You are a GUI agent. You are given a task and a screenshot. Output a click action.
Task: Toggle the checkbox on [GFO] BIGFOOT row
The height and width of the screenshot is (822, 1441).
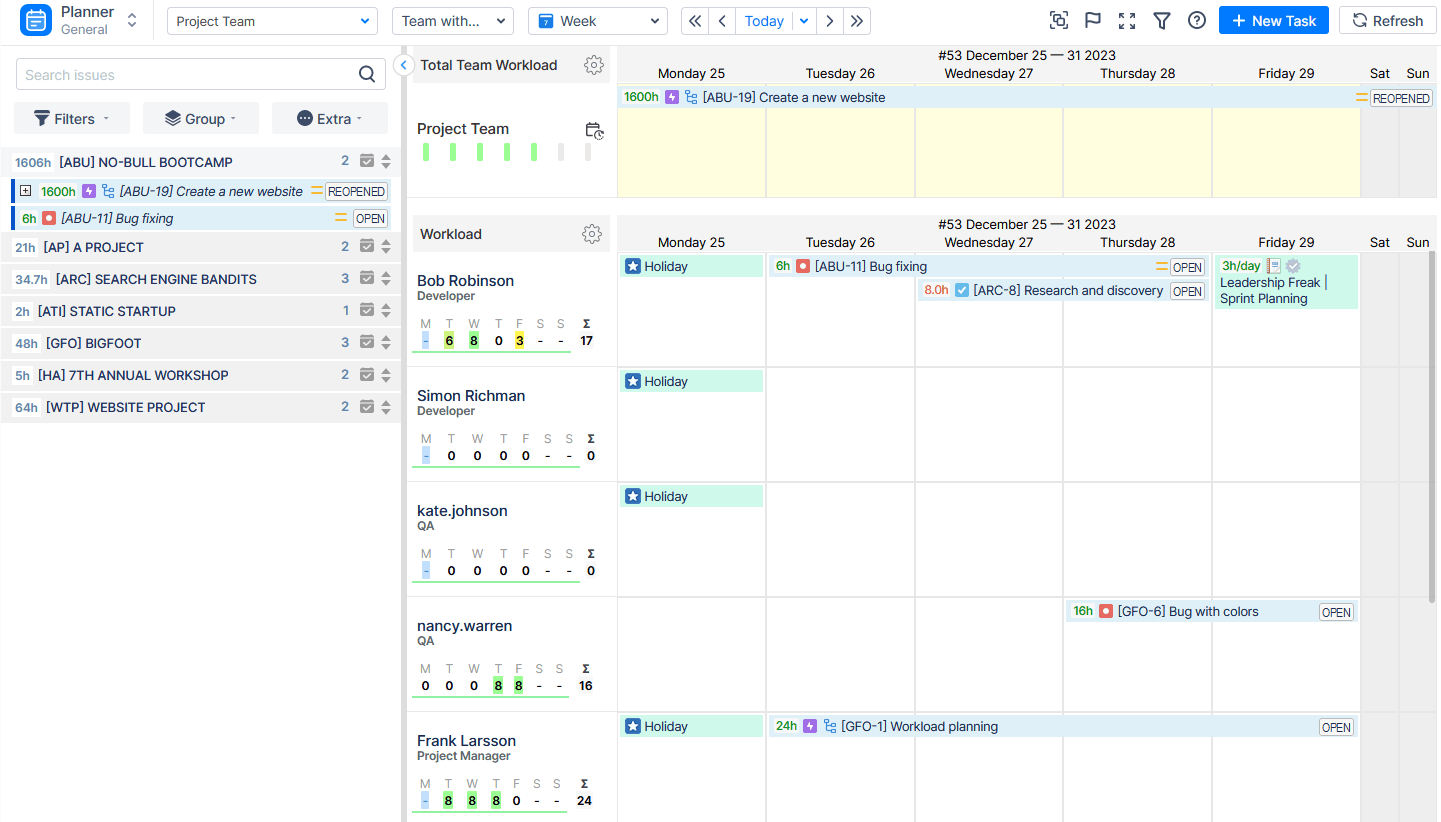[364, 343]
